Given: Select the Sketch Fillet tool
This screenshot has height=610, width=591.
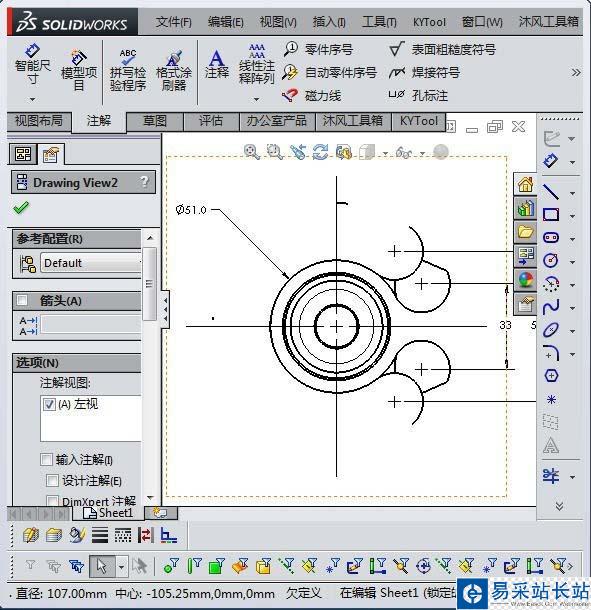Looking at the screenshot, I should pos(551,353).
